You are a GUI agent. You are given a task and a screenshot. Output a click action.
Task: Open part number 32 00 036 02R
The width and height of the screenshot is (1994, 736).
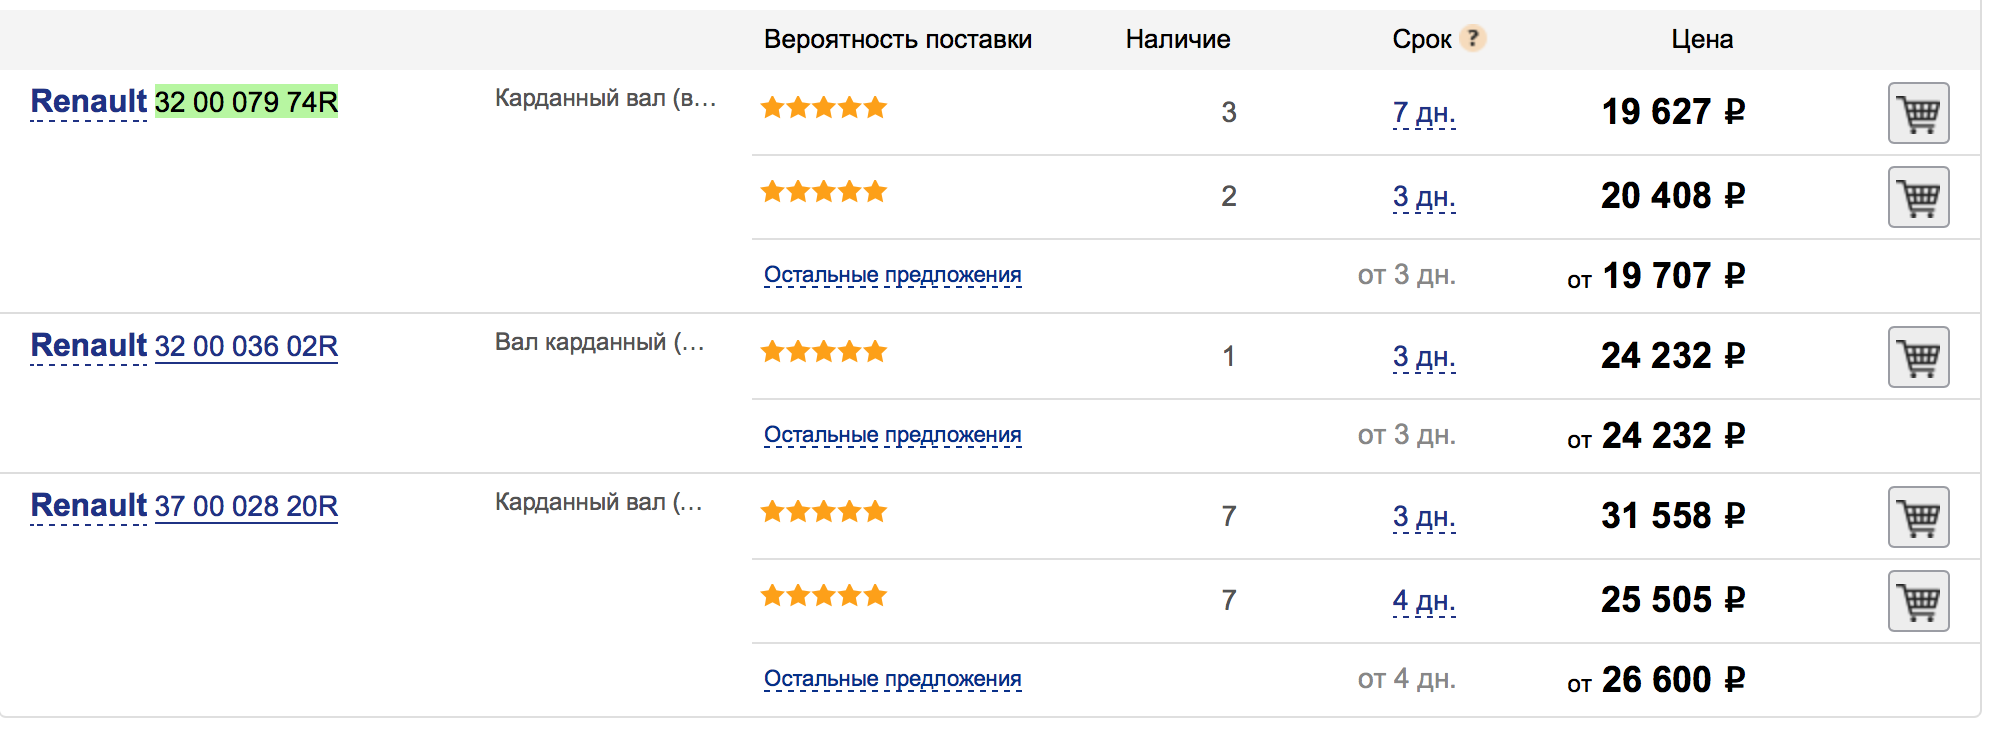[x=246, y=346]
